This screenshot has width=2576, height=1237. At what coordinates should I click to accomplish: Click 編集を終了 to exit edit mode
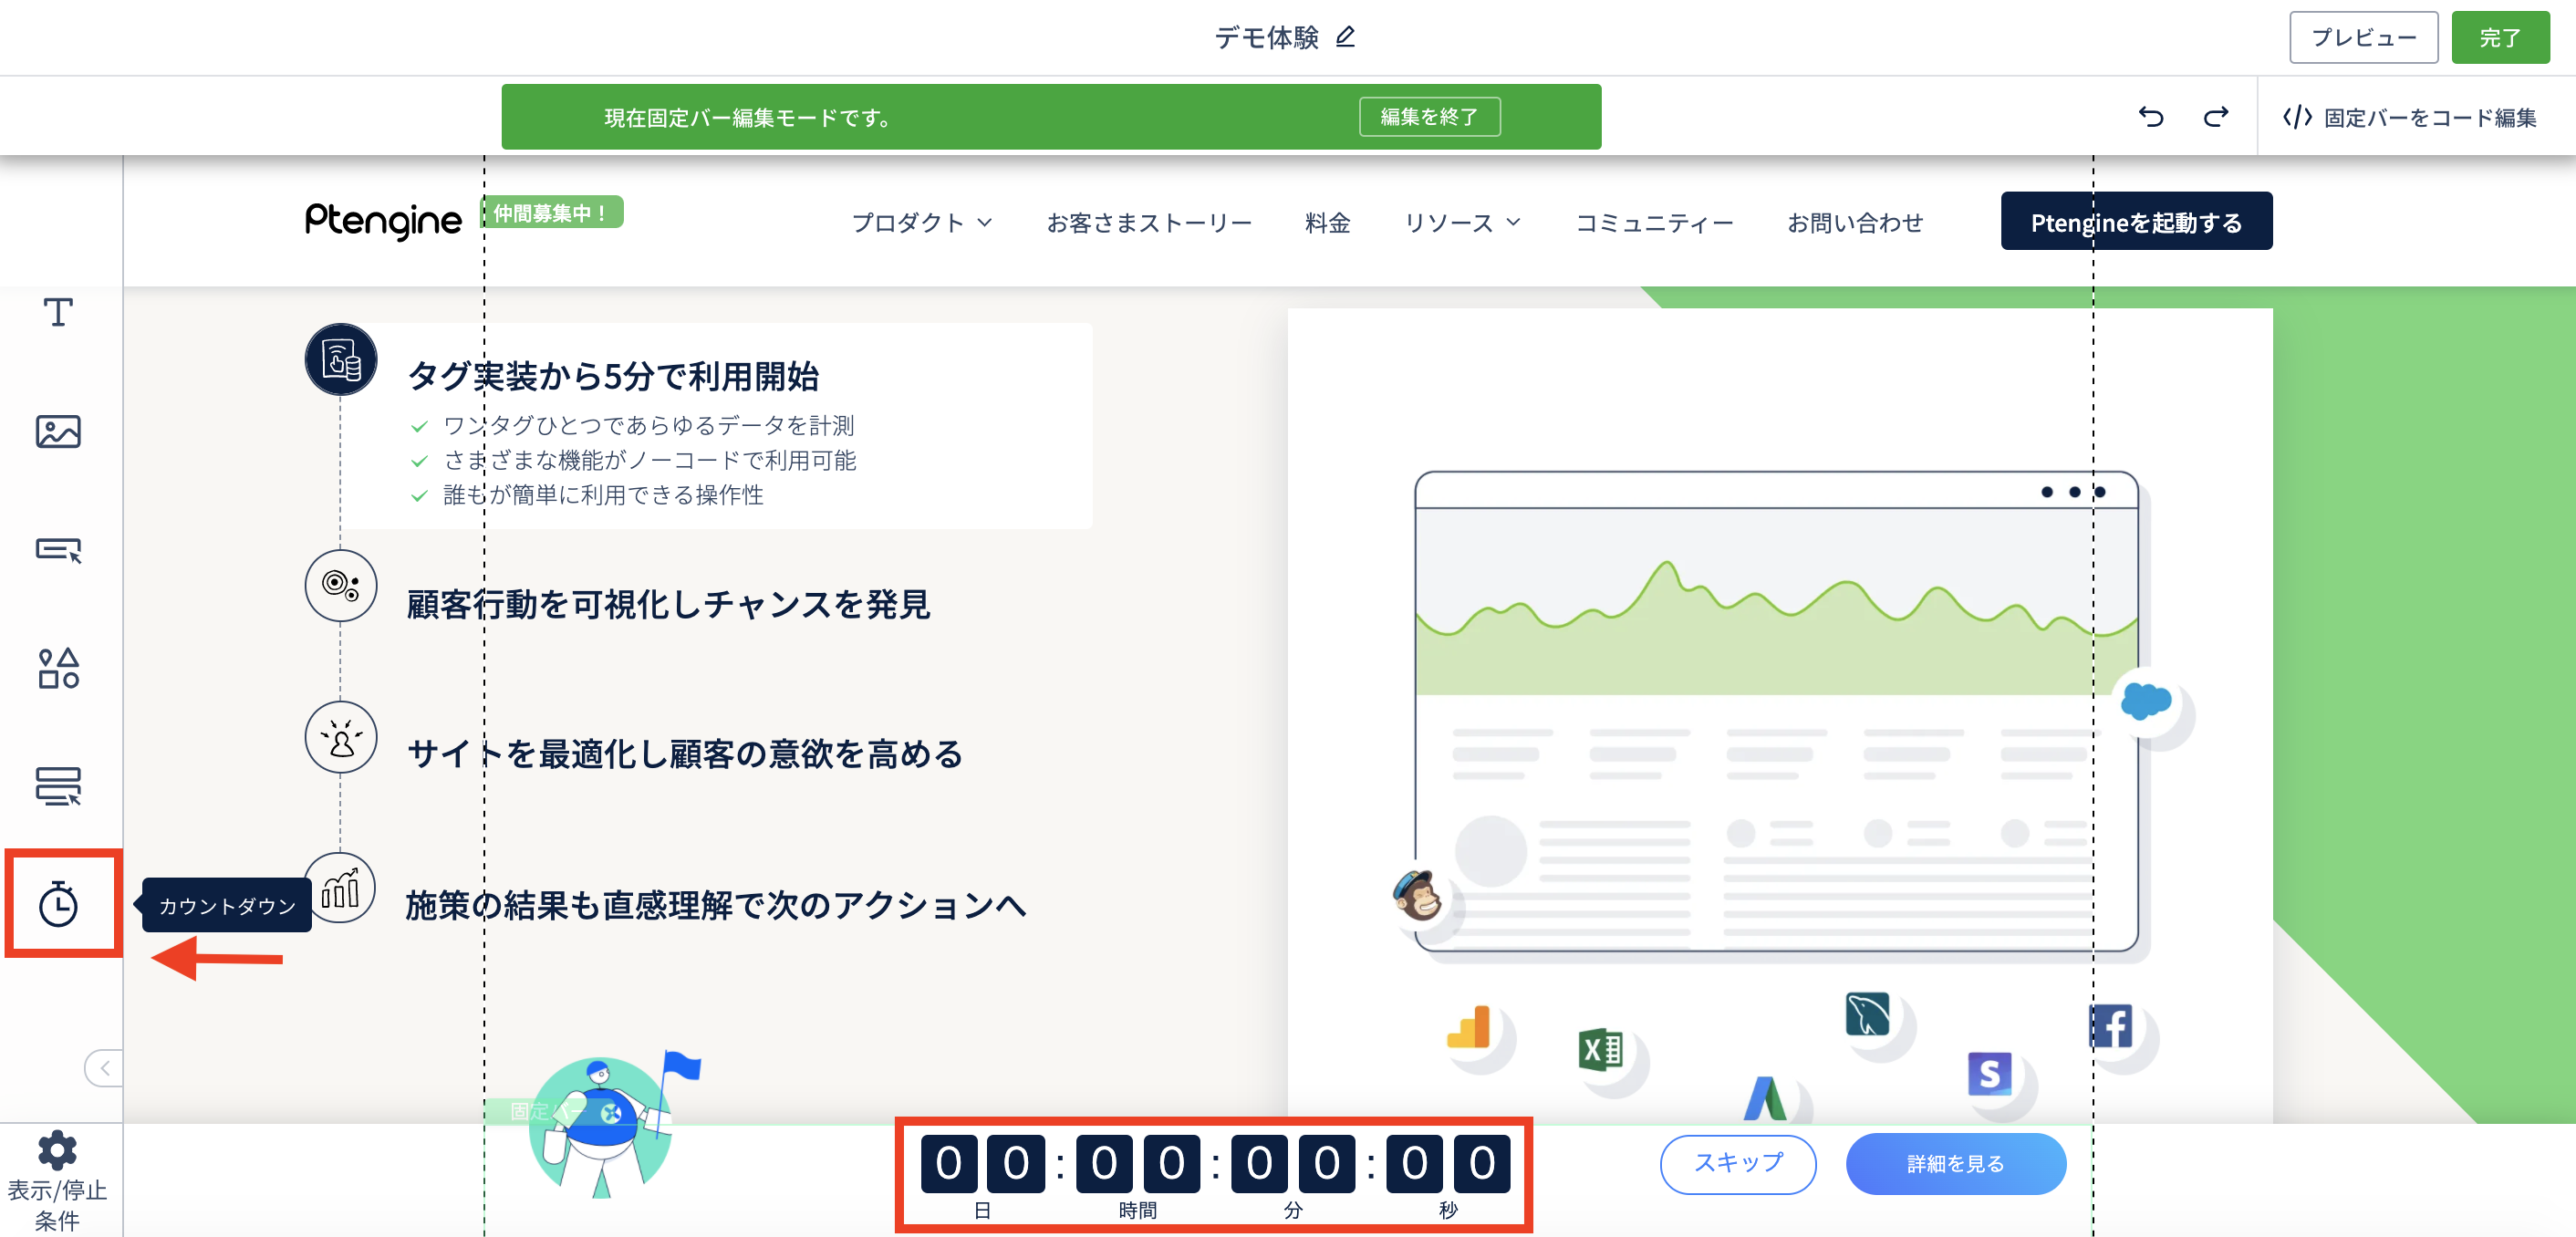tap(1429, 117)
